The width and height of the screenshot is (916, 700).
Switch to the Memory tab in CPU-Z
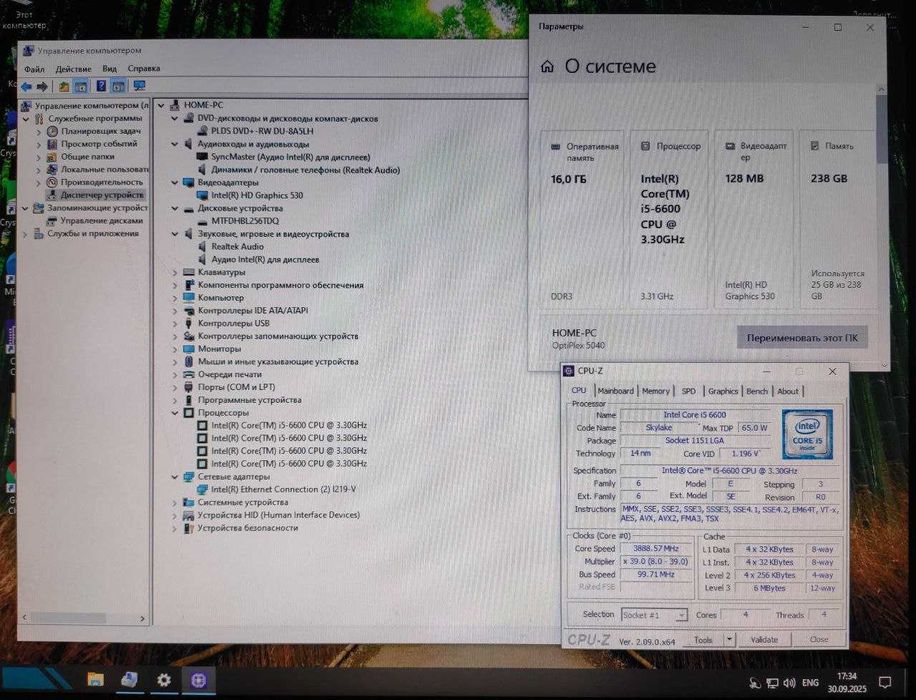655,391
